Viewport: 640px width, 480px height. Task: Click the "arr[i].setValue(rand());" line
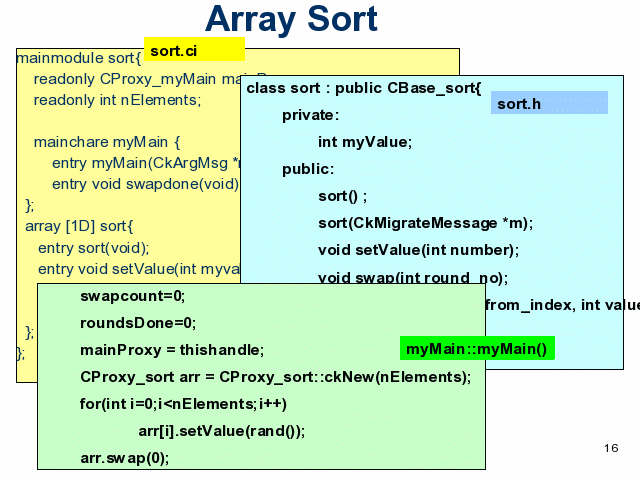[221, 431]
